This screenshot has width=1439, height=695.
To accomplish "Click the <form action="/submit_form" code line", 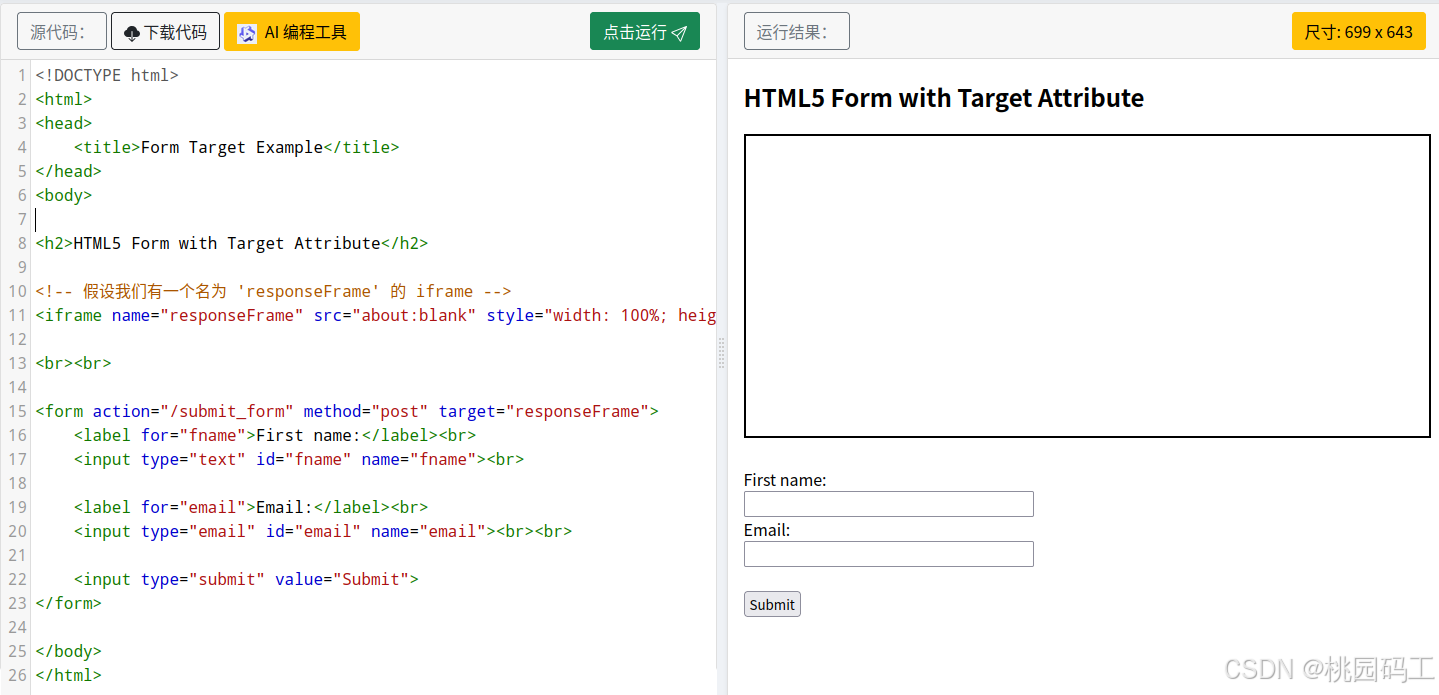I will coord(347,411).
